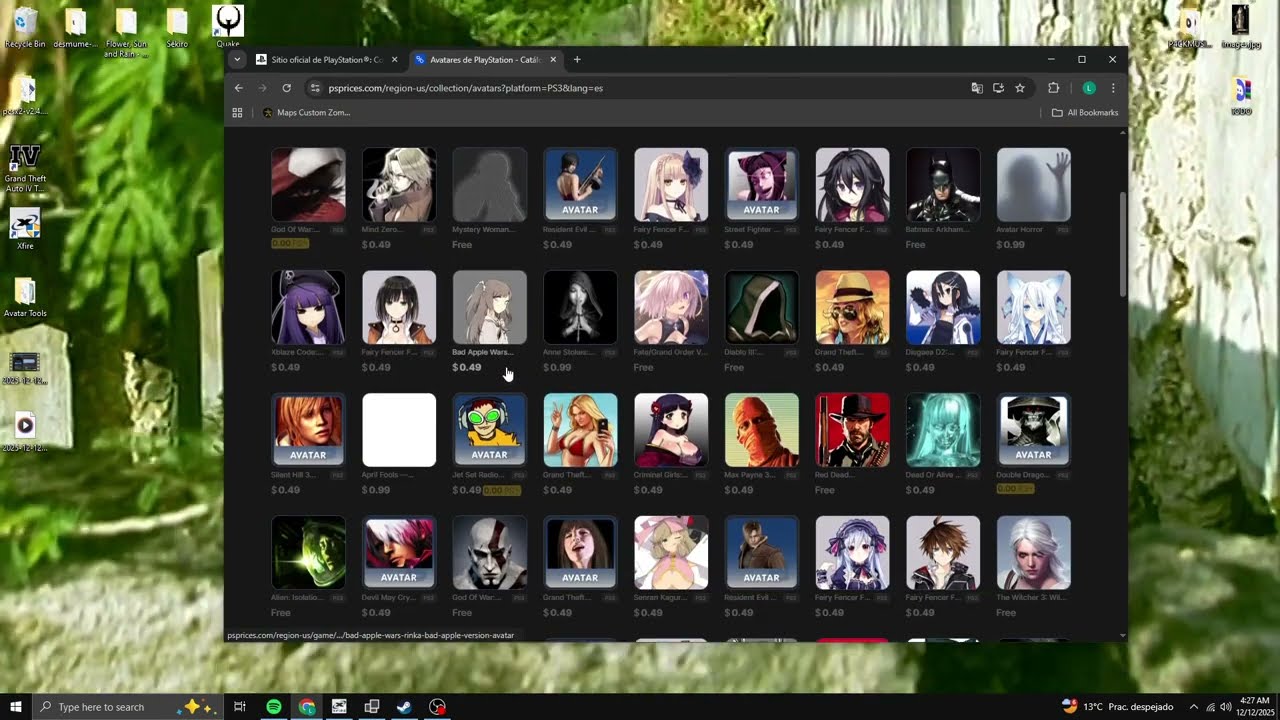Image resolution: width=1280 pixels, height=720 pixels.
Task: Open The Witcher 3 avatar thumbnail
Action: click(1034, 553)
